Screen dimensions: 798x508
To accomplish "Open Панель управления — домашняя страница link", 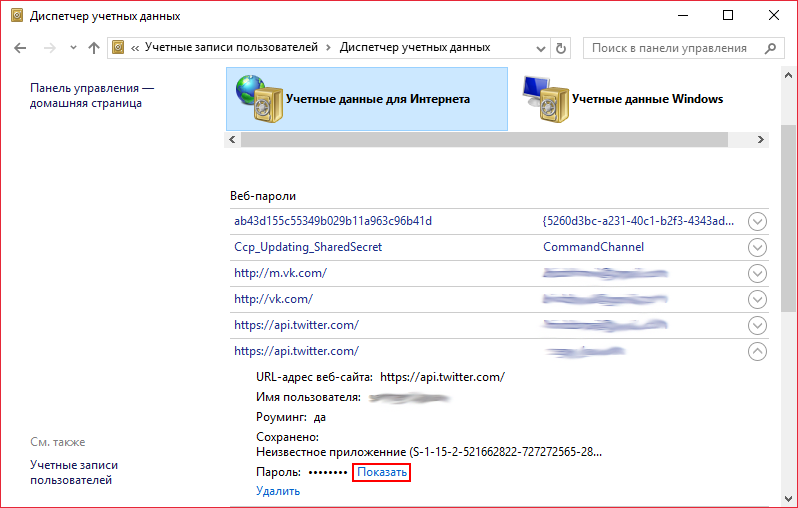I will click(x=92, y=96).
